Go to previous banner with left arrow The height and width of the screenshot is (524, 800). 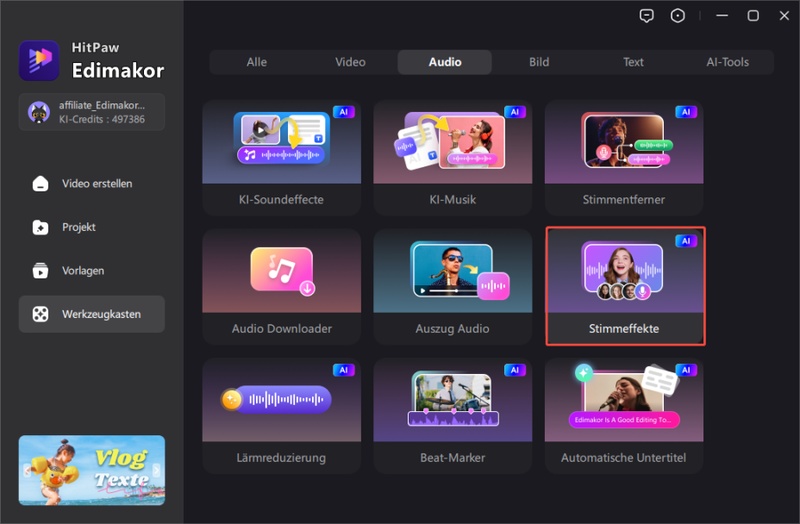27,470
